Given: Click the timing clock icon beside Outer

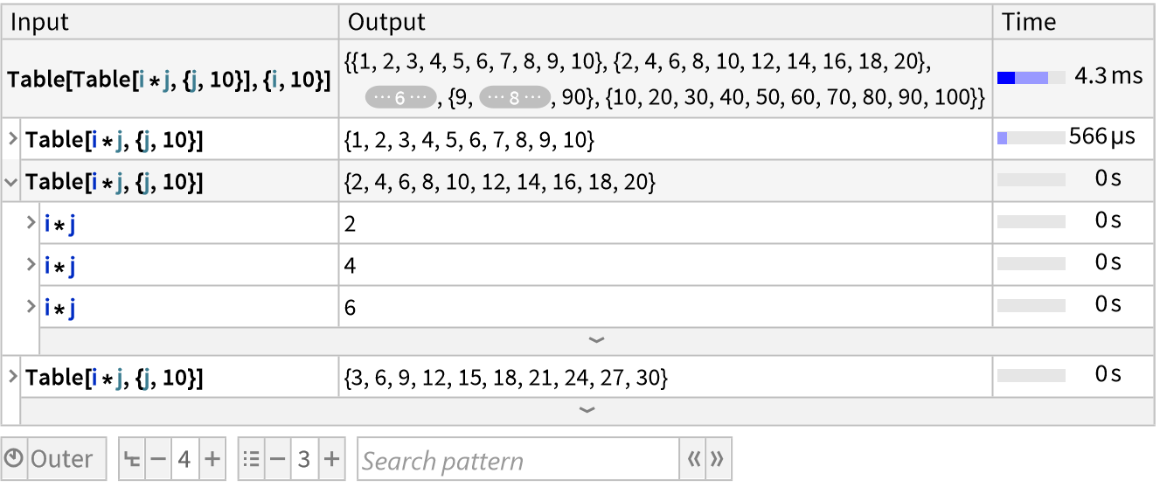Looking at the screenshot, I should 14,460.
